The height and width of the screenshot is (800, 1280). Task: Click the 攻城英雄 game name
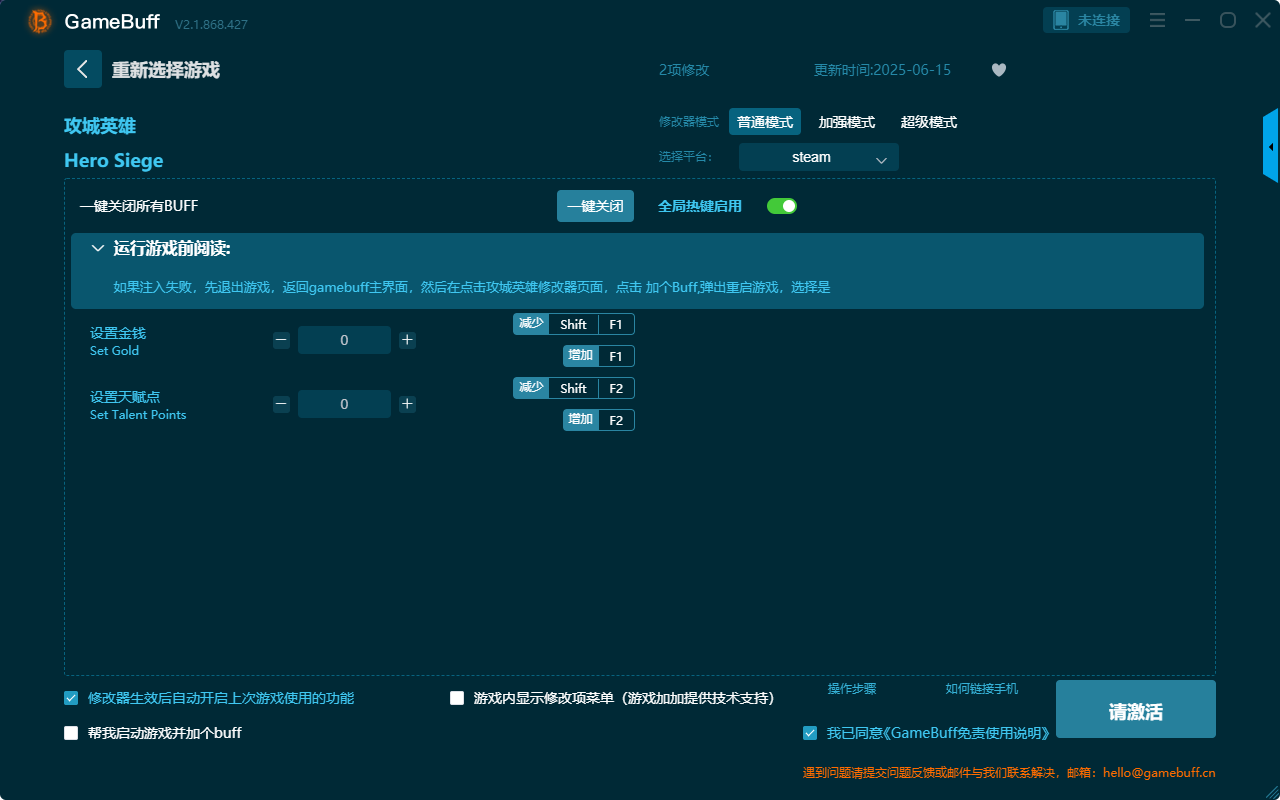[100, 126]
